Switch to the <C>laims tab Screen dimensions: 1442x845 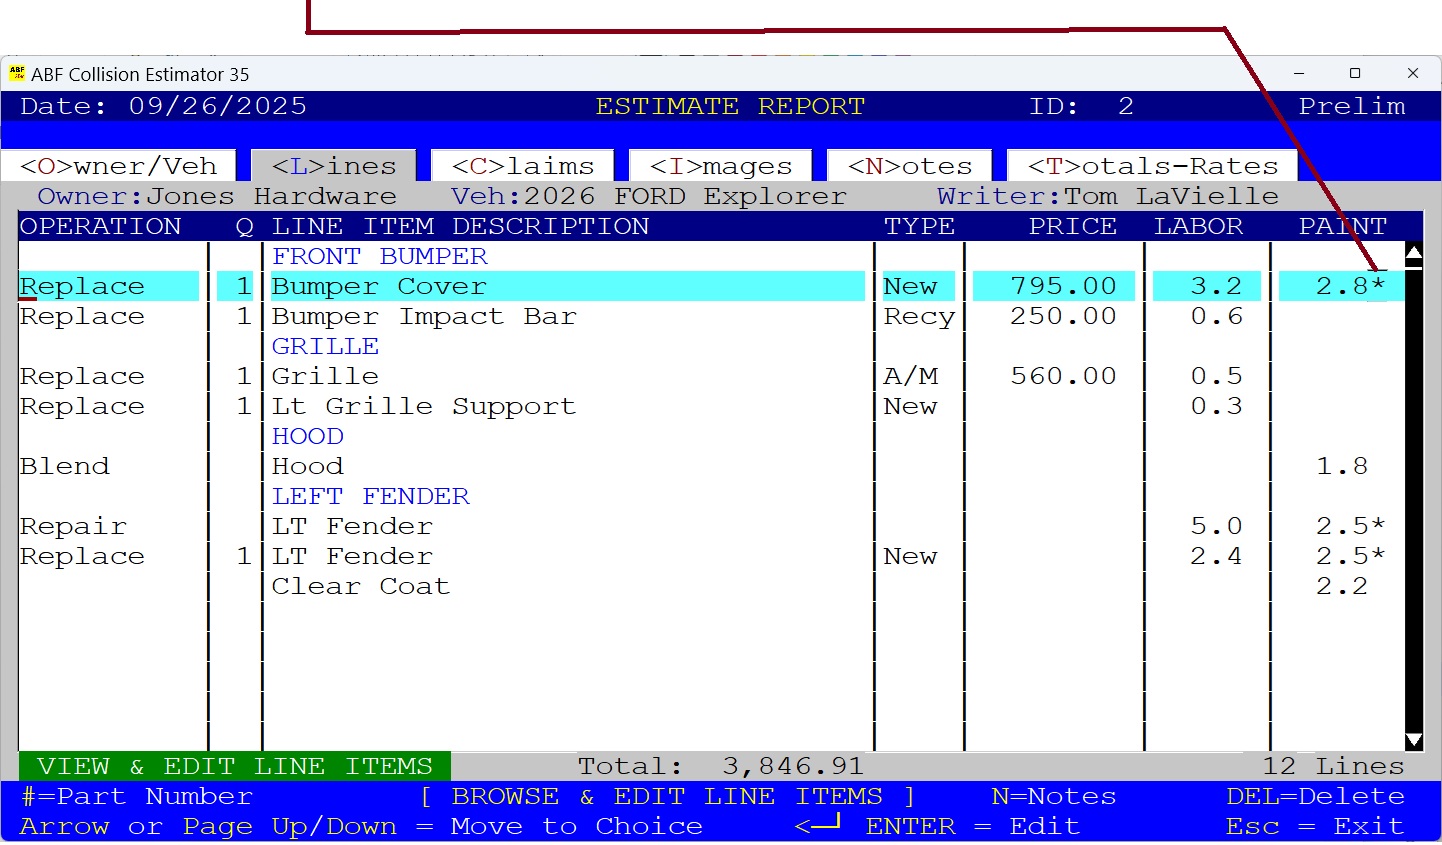(520, 165)
